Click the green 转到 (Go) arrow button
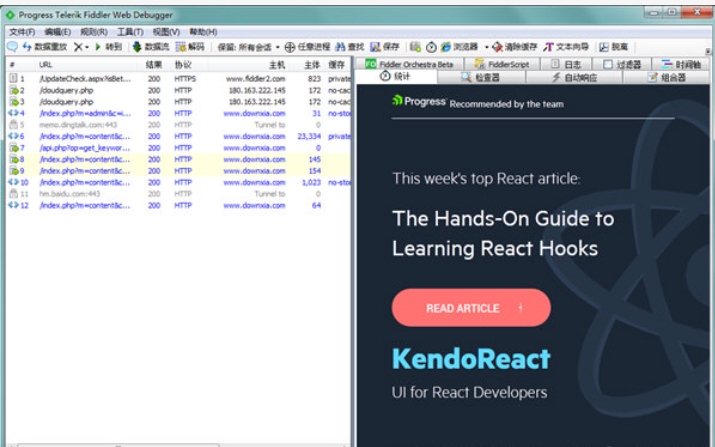Screen dimensions: 715x447 [x=108, y=47]
